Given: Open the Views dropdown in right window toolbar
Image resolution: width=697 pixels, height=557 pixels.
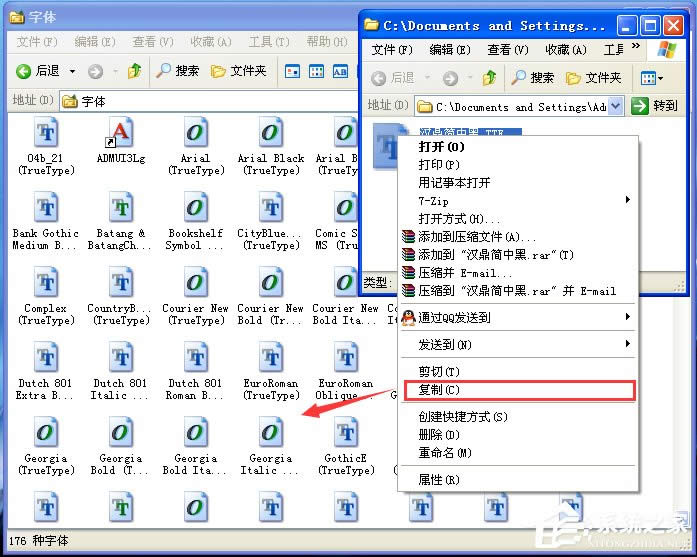Looking at the screenshot, I should click(x=651, y=78).
